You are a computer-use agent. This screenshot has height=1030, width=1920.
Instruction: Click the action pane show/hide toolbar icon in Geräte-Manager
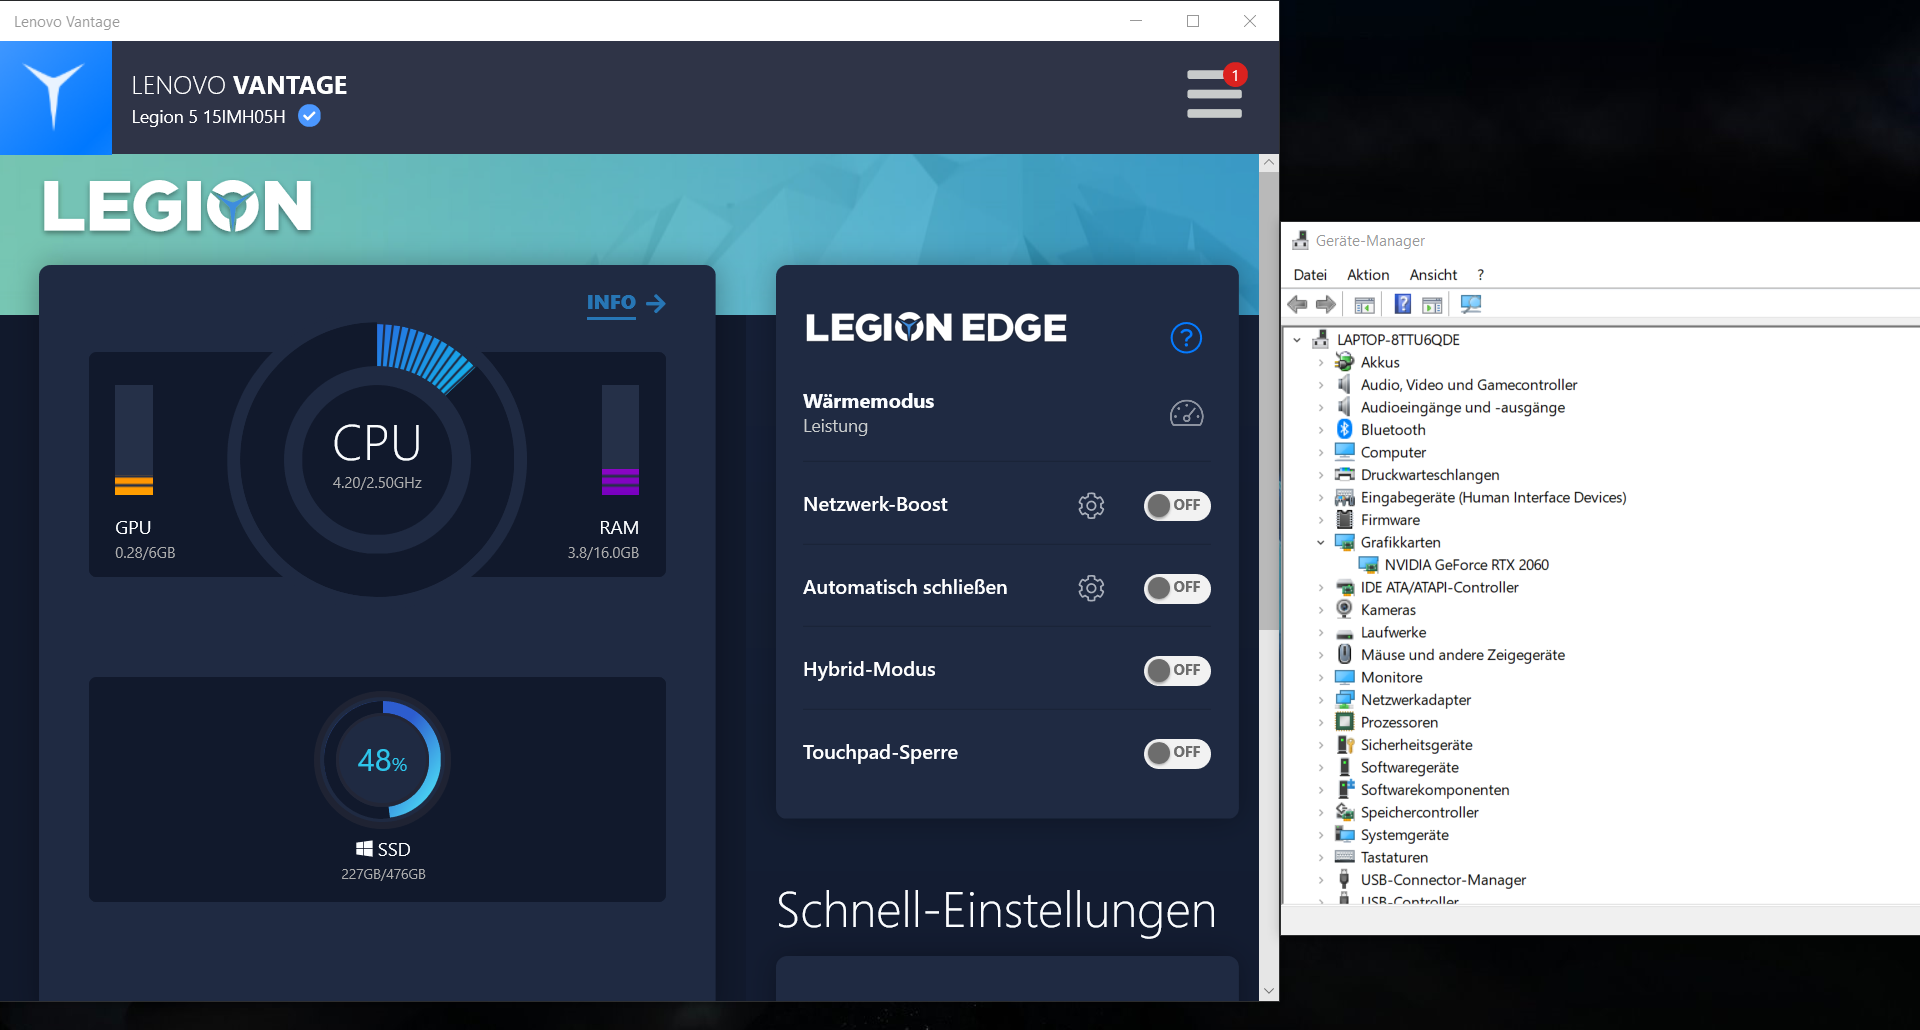(1432, 305)
